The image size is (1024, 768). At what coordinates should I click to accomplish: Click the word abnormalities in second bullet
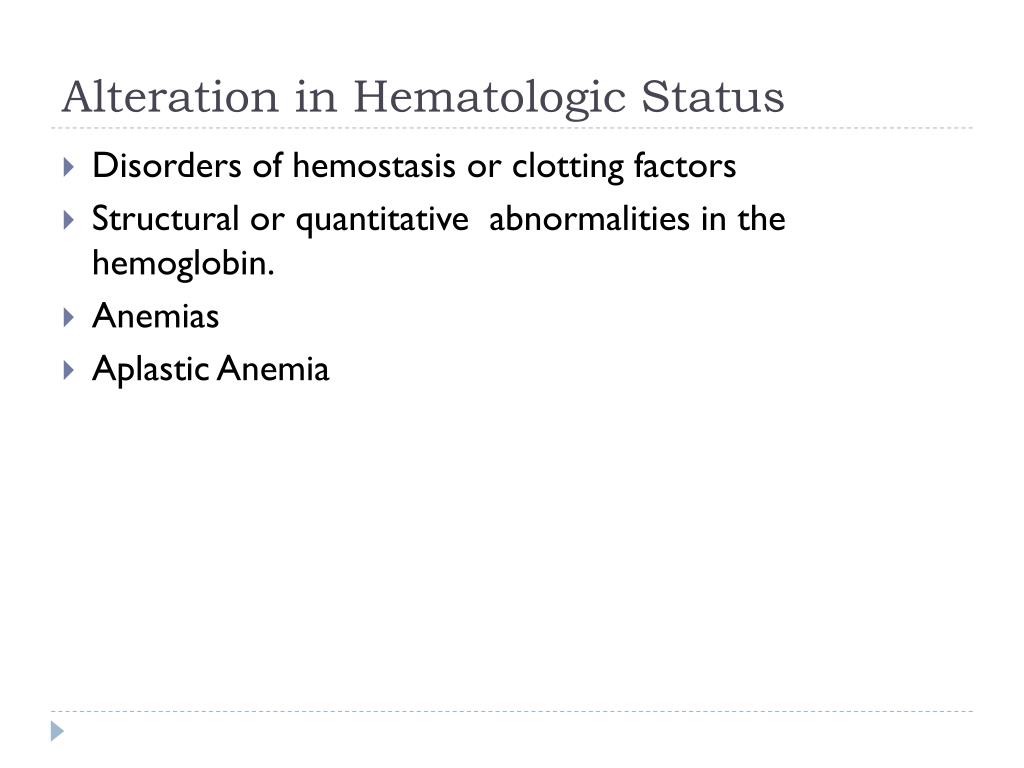589,218
